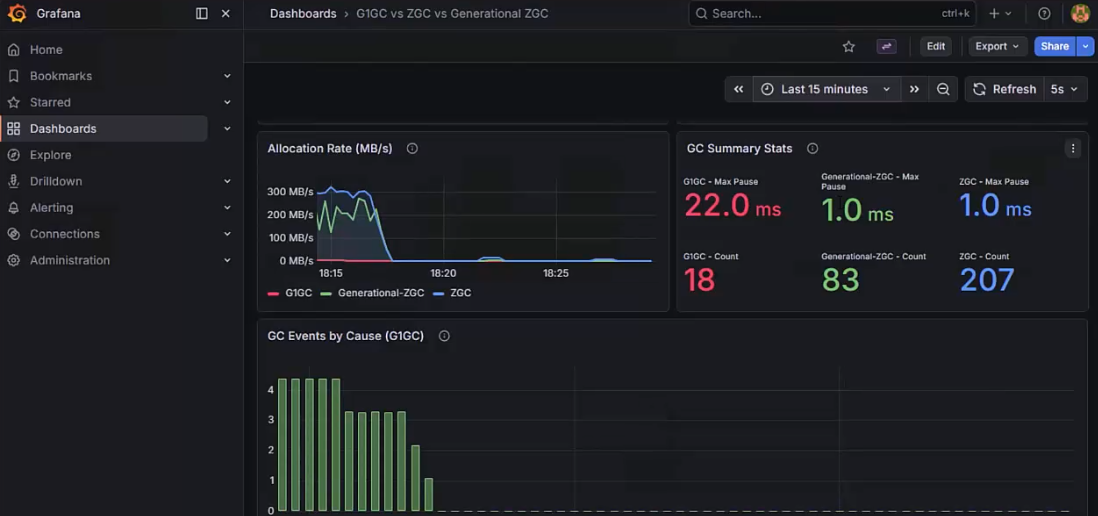This screenshot has height=516, width=1098.
Task: Expand the Drilldown section chevron
Action: 227,181
